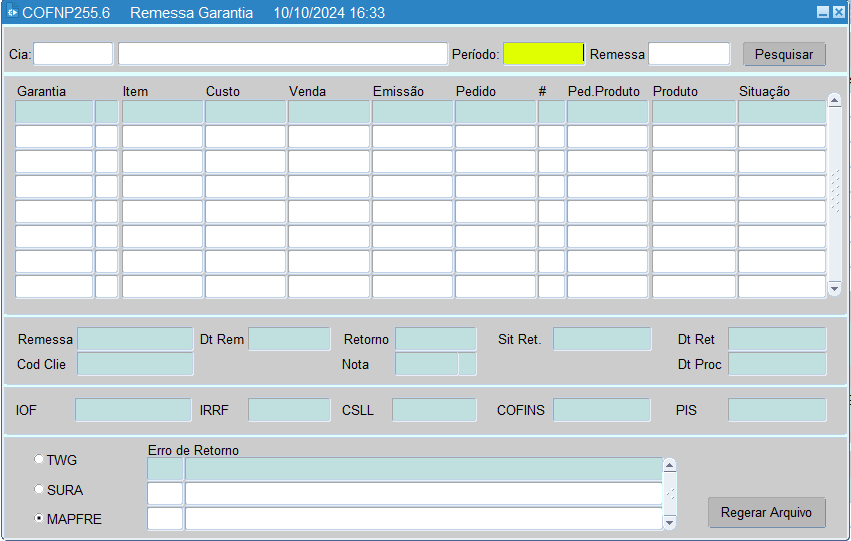Click the Remessa search field at top
851x541 pixels.
pyautogui.click(x=688, y=54)
